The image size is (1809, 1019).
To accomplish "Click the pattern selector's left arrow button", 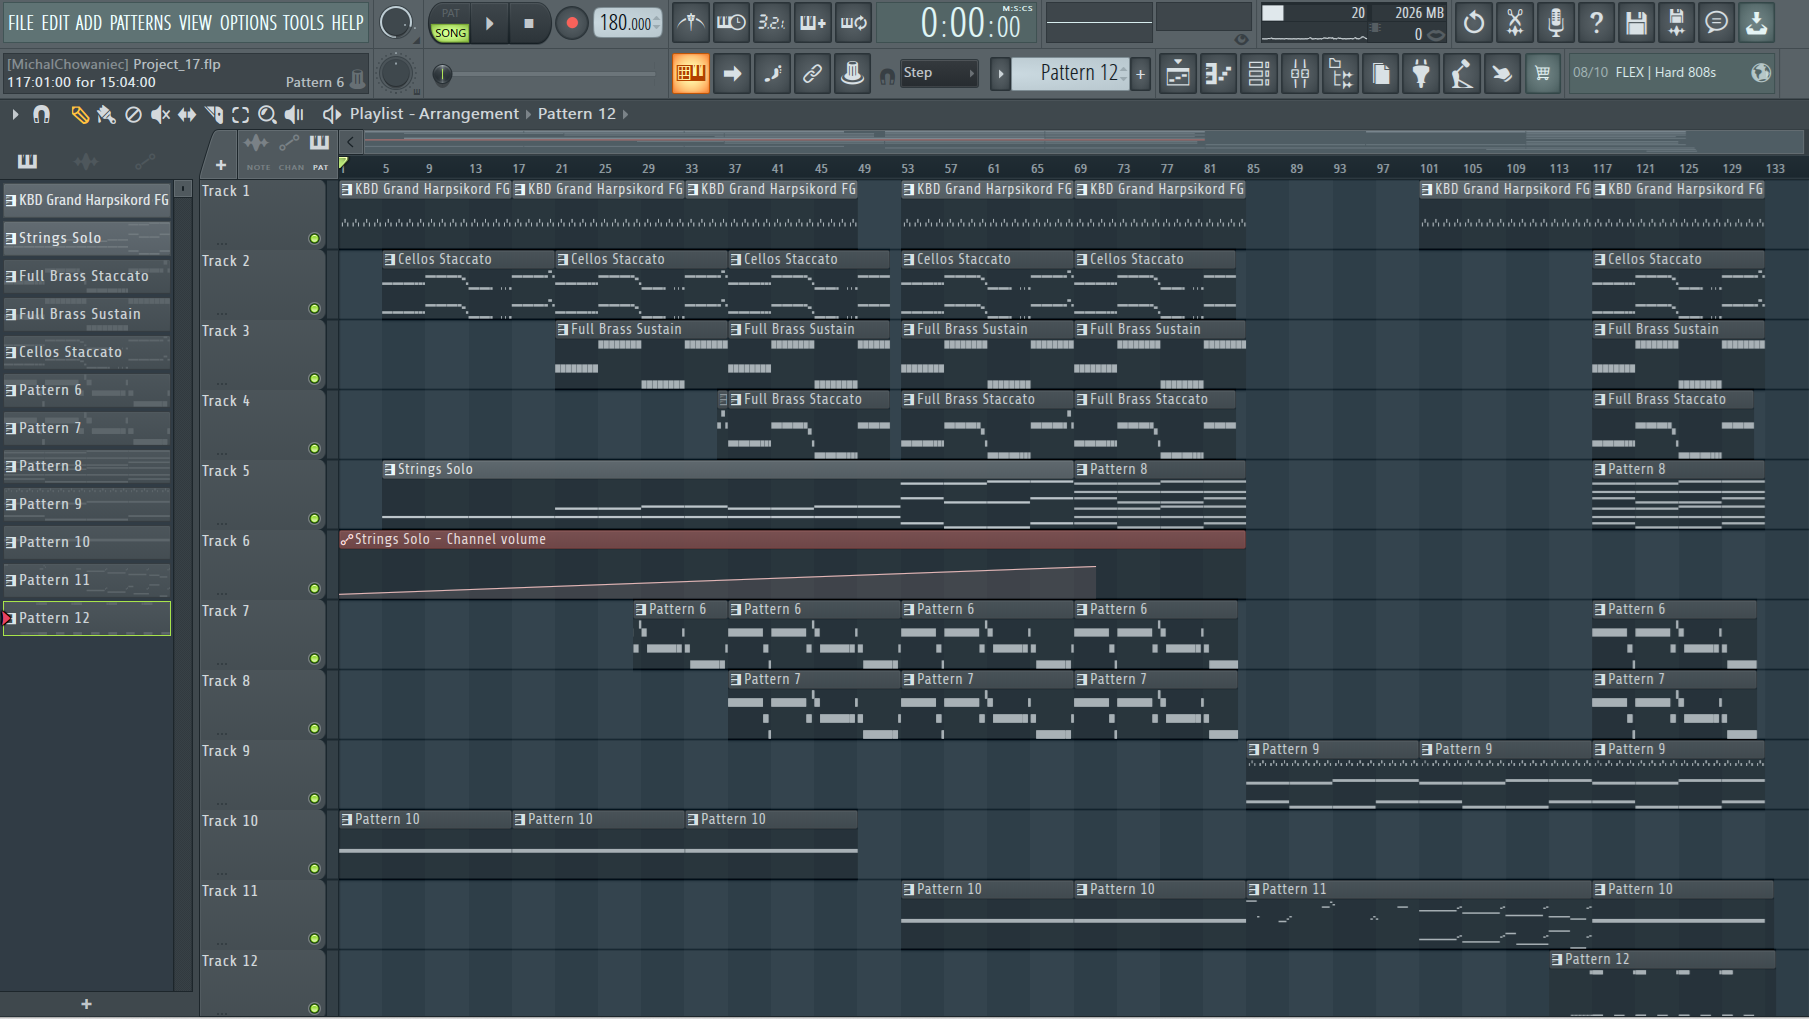I will (1000, 73).
